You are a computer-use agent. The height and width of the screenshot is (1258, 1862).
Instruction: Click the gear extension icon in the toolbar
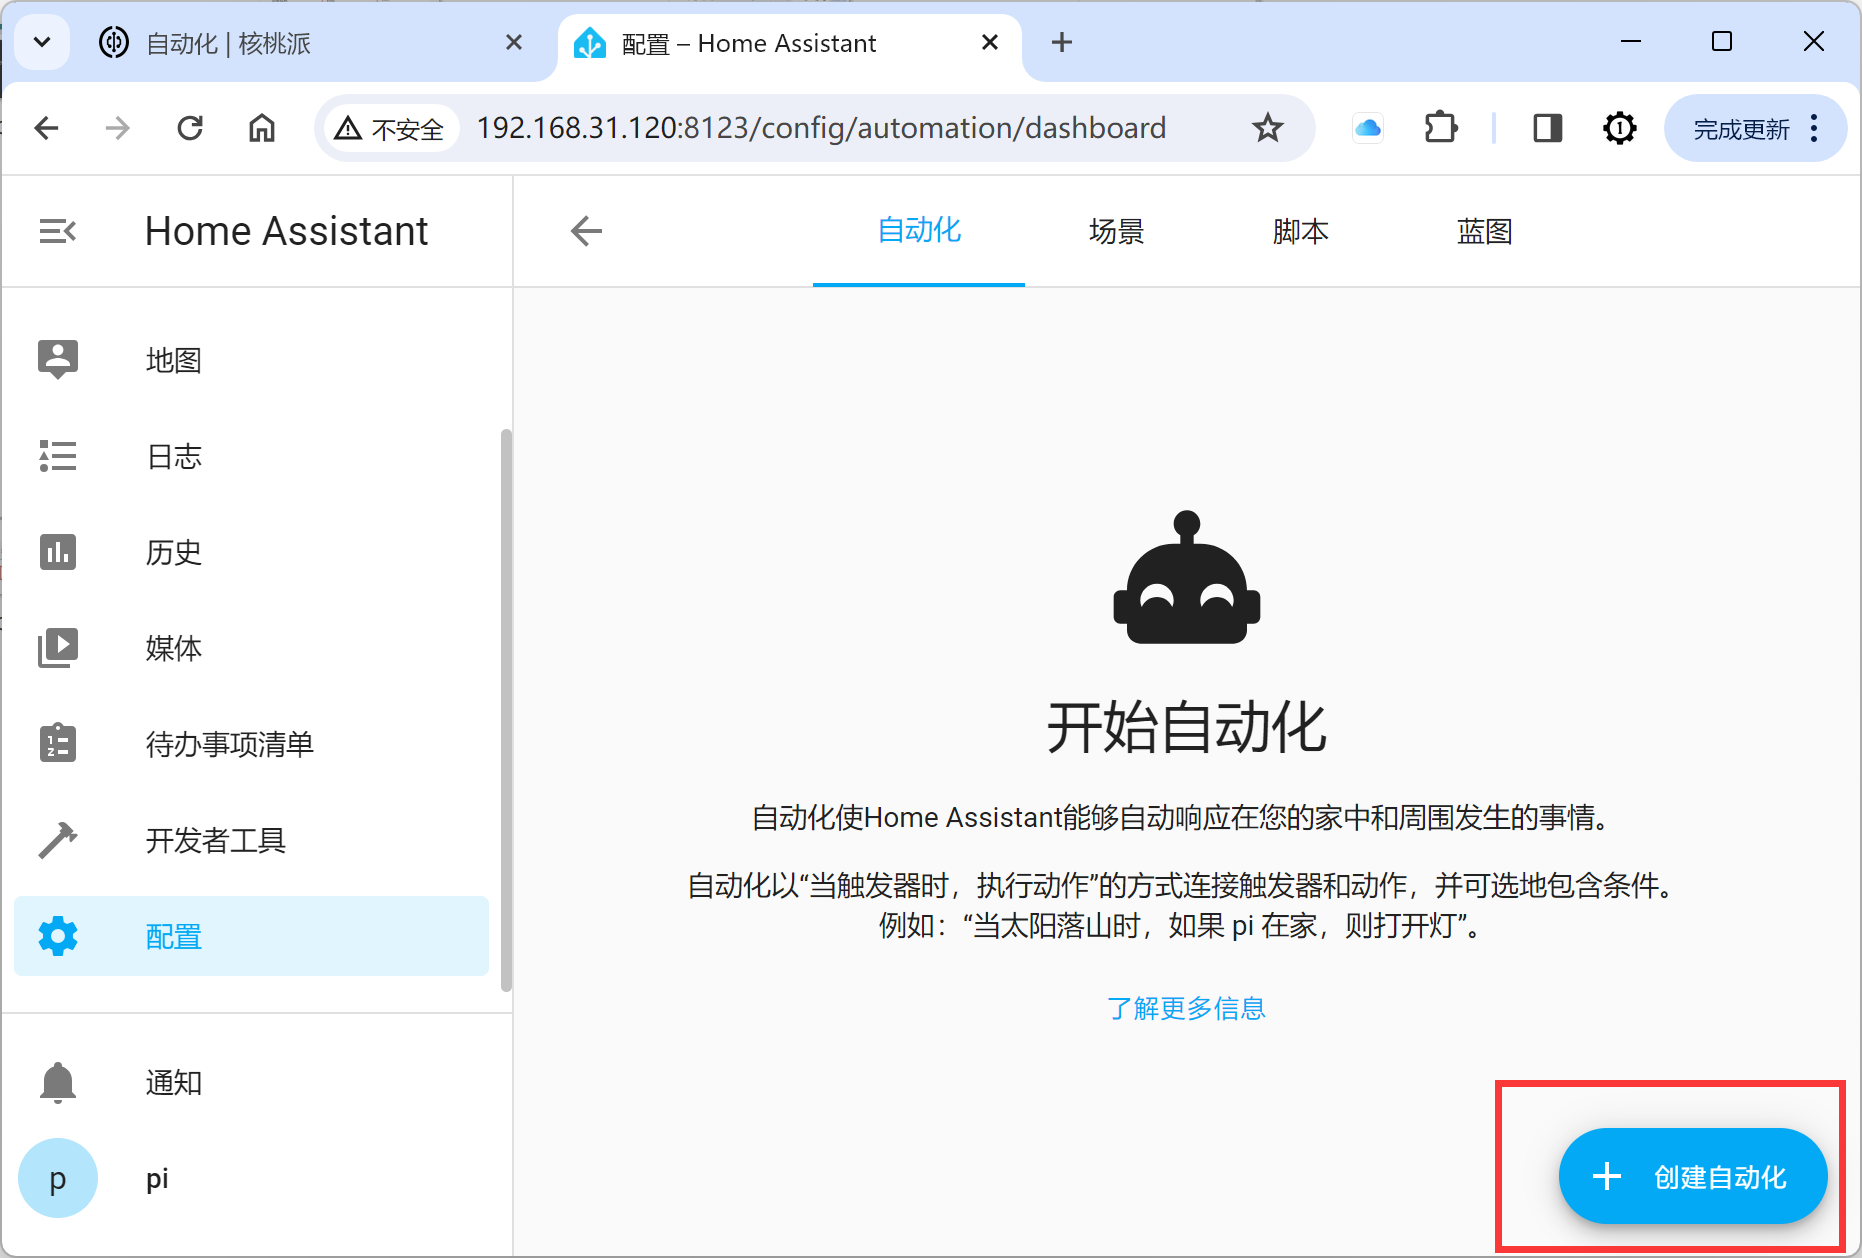pyautogui.click(x=1620, y=128)
